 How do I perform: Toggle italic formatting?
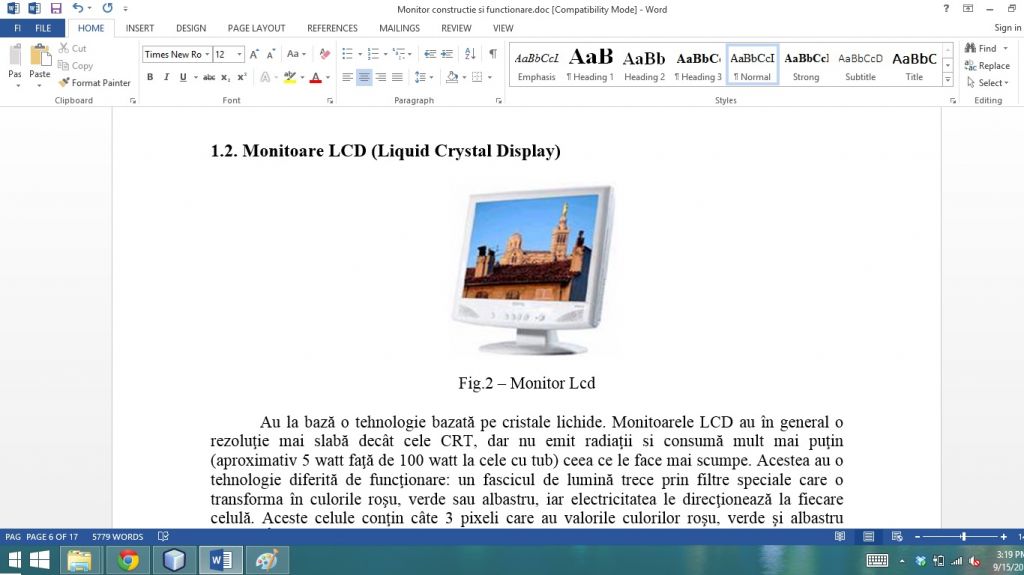click(166, 77)
